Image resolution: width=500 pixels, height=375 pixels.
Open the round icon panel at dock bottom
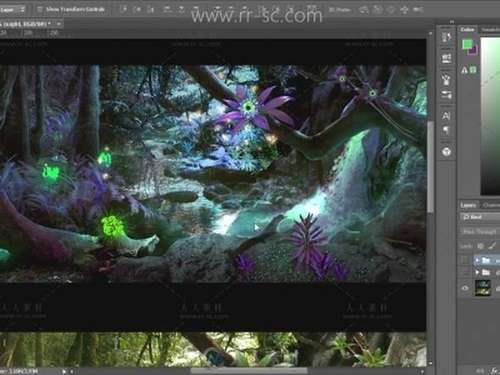(446, 152)
